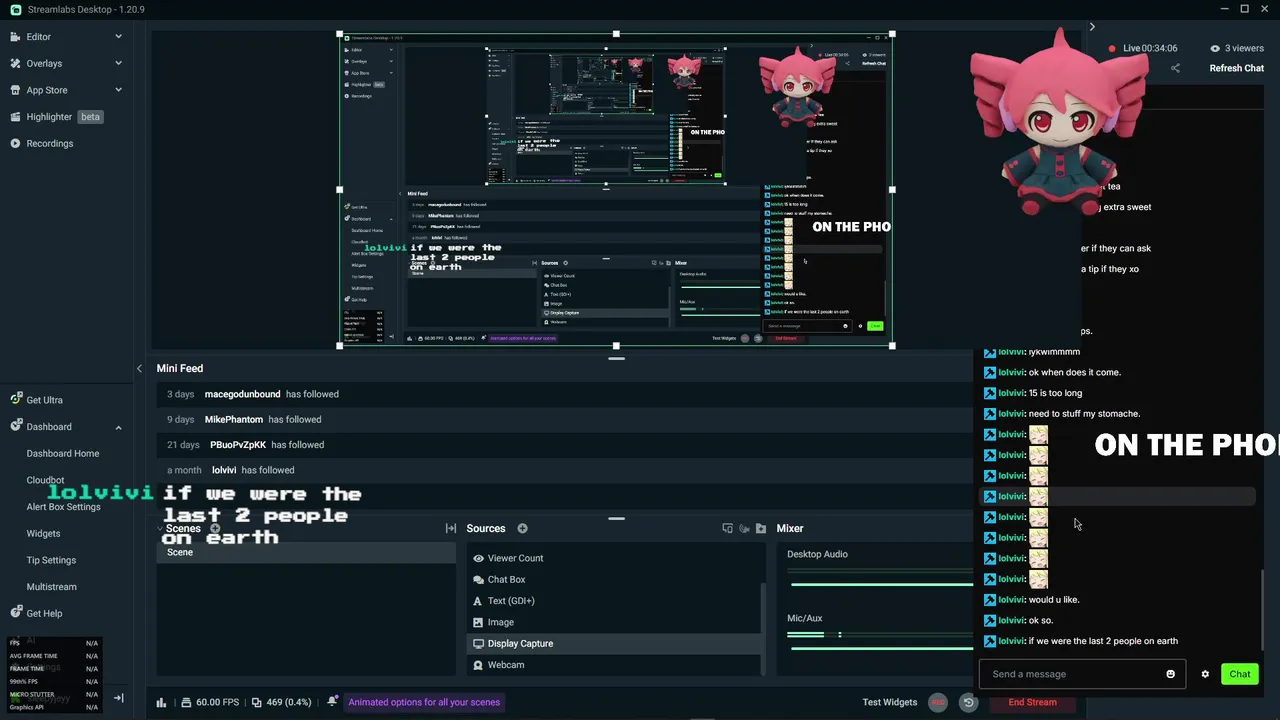Open the Recordings icon in sidebar
Image resolution: width=1280 pixels, height=720 pixels.
[x=15, y=143]
